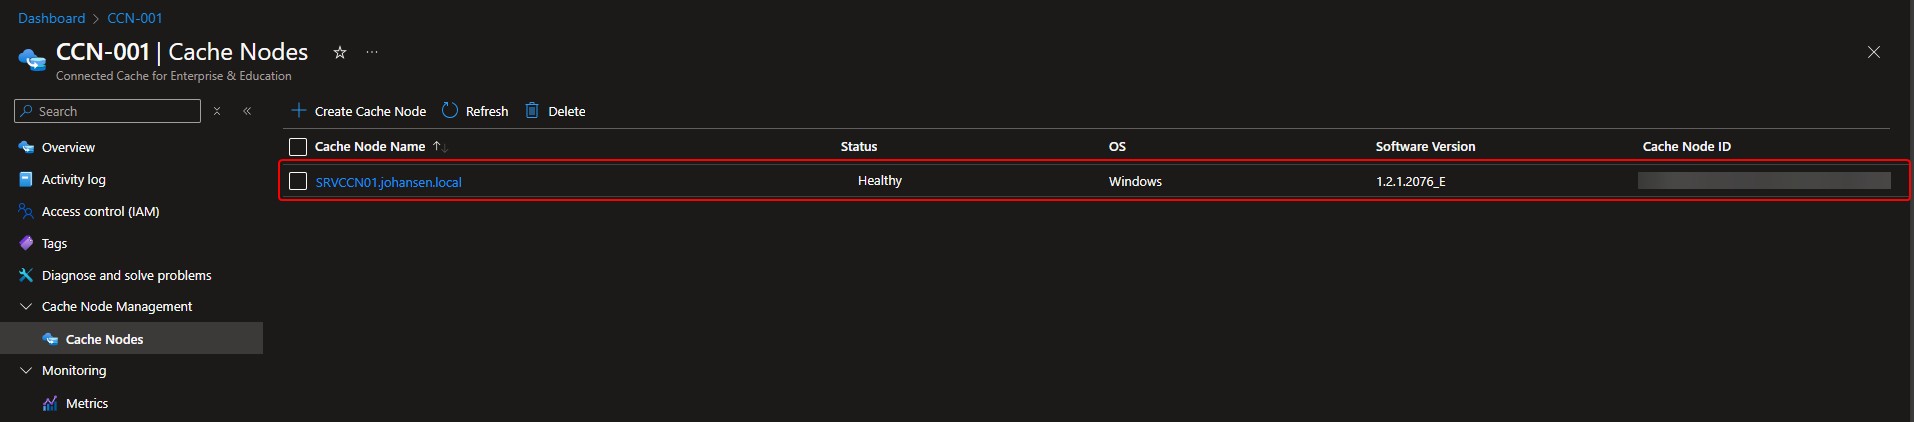This screenshot has height=422, width=1914.
Task: Toggle the select-all checkbox in table header
Action: coord(297,147)
